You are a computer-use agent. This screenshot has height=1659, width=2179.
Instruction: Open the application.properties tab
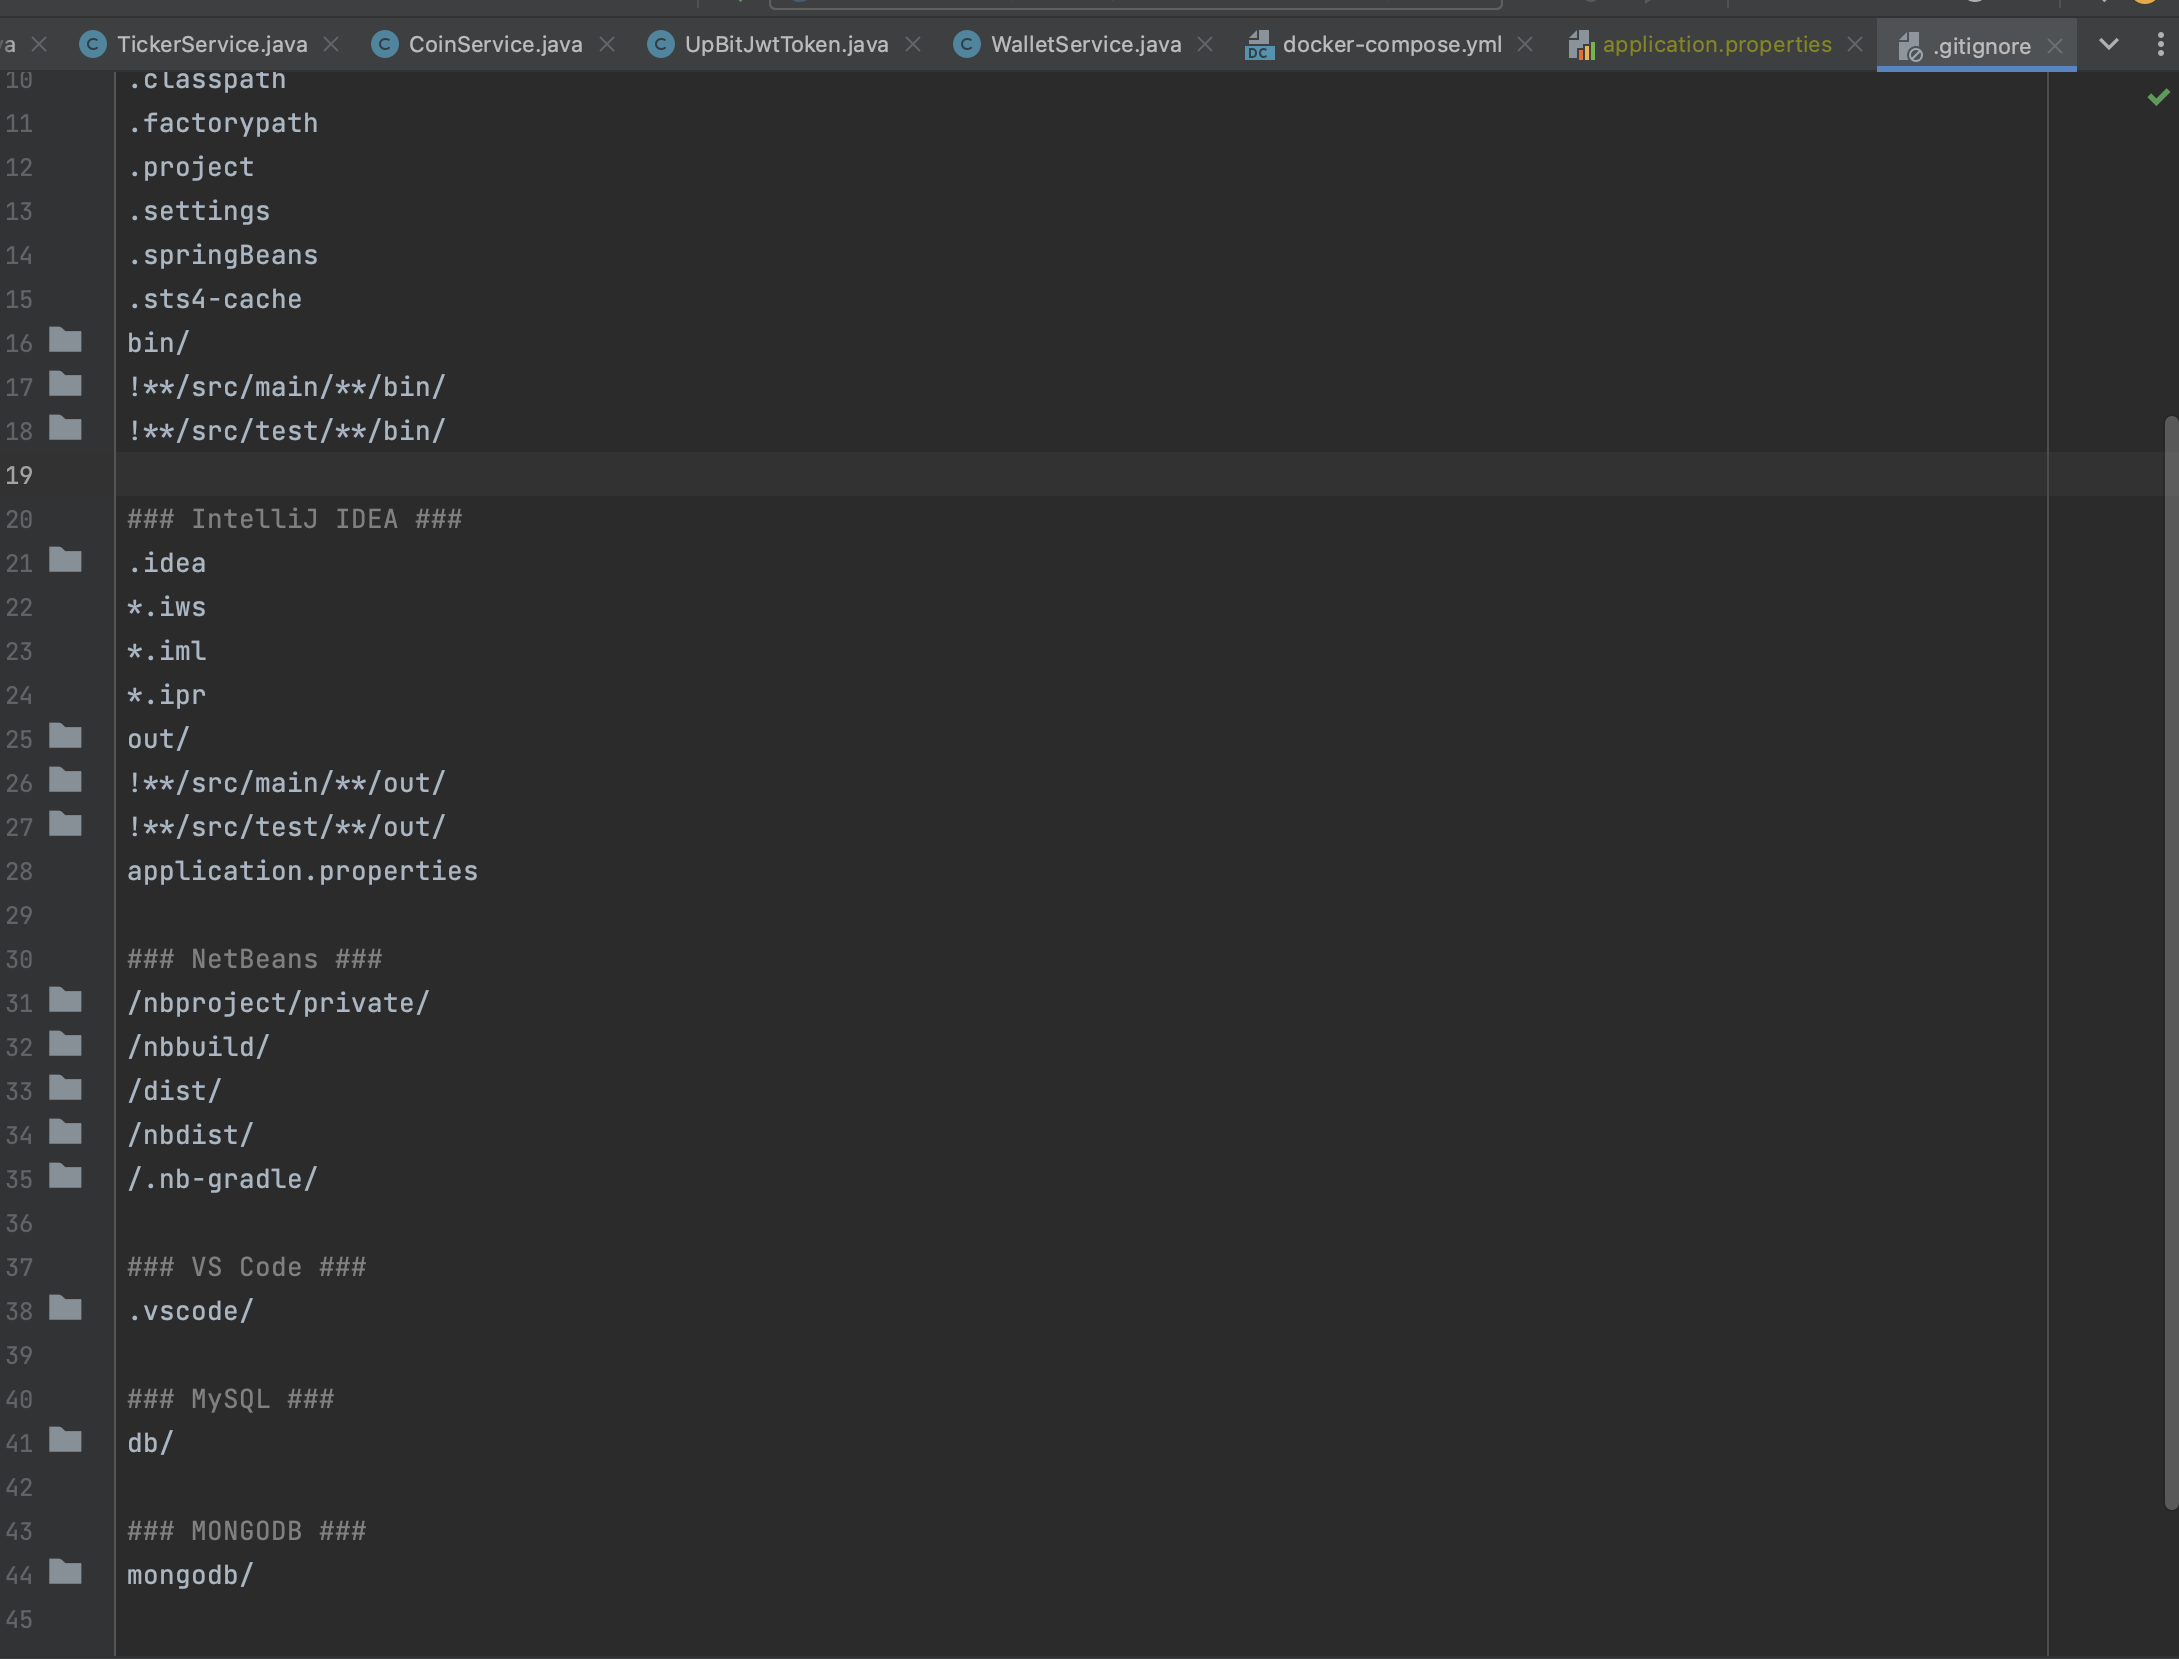click(x=1716, y=45)
